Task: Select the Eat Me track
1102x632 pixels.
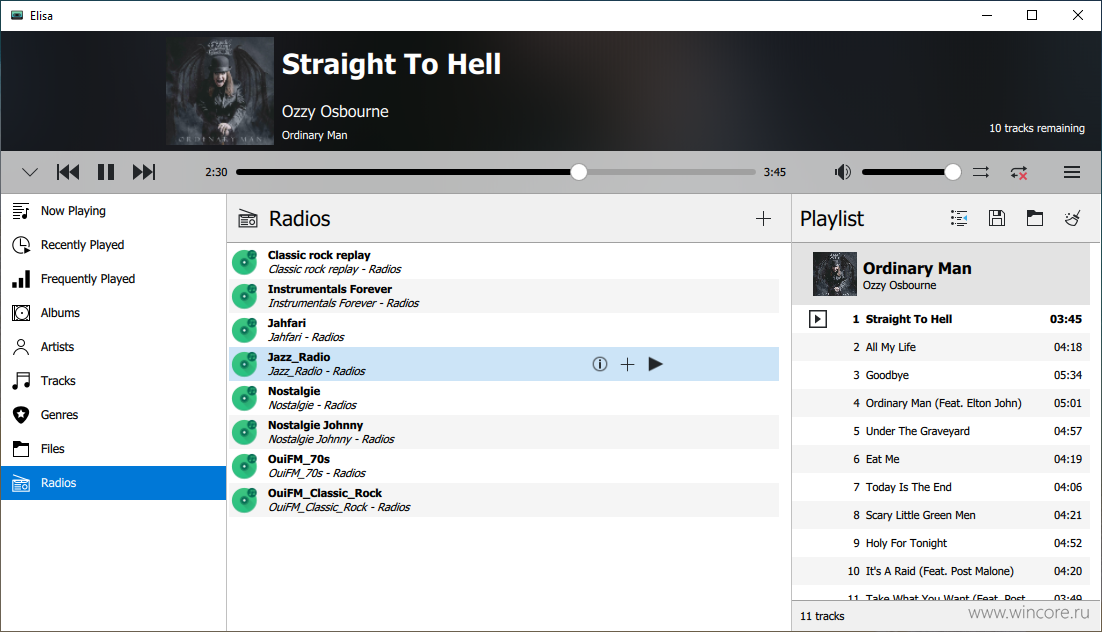Action: [x=941, y=459]
